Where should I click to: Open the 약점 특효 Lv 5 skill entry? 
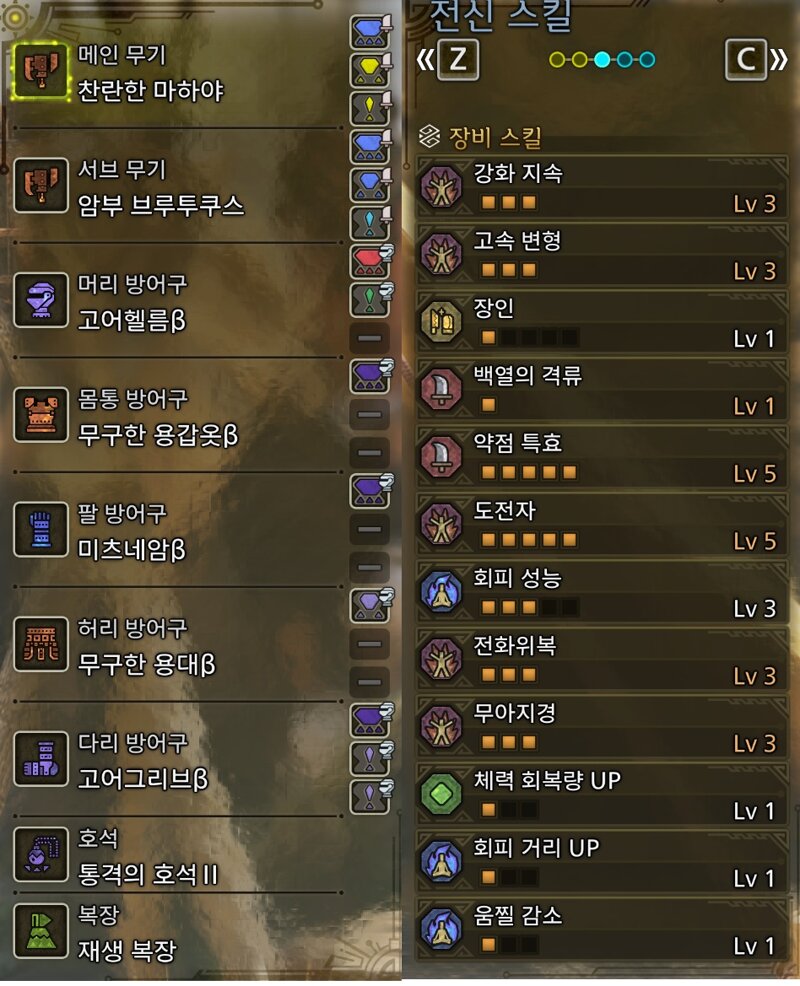point(602,457)
